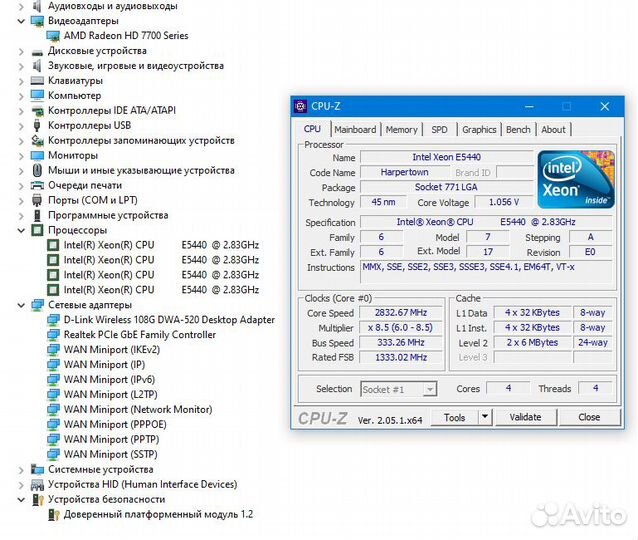Click the Package value Socket 771 LGA
638x540 pixels.
pyautogui.click(x=446, y=187)
